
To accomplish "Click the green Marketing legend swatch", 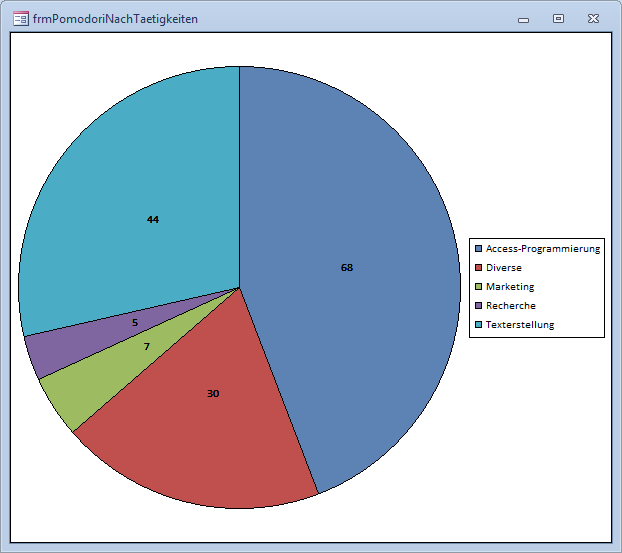I will point(479,287).
